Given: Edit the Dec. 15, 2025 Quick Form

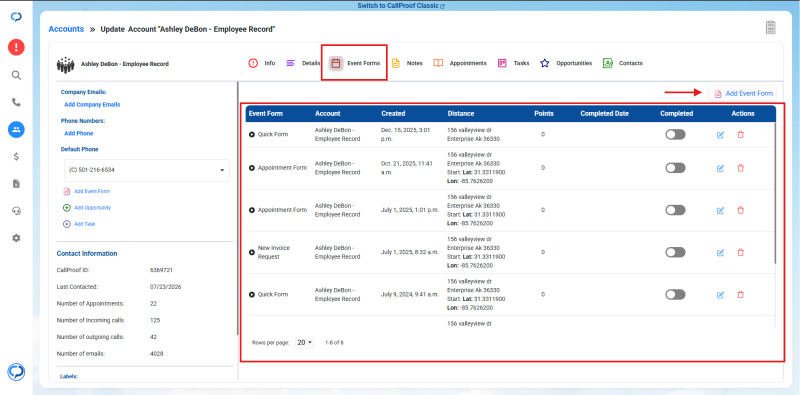Looking at the screenshot, I should coord(720,135).
